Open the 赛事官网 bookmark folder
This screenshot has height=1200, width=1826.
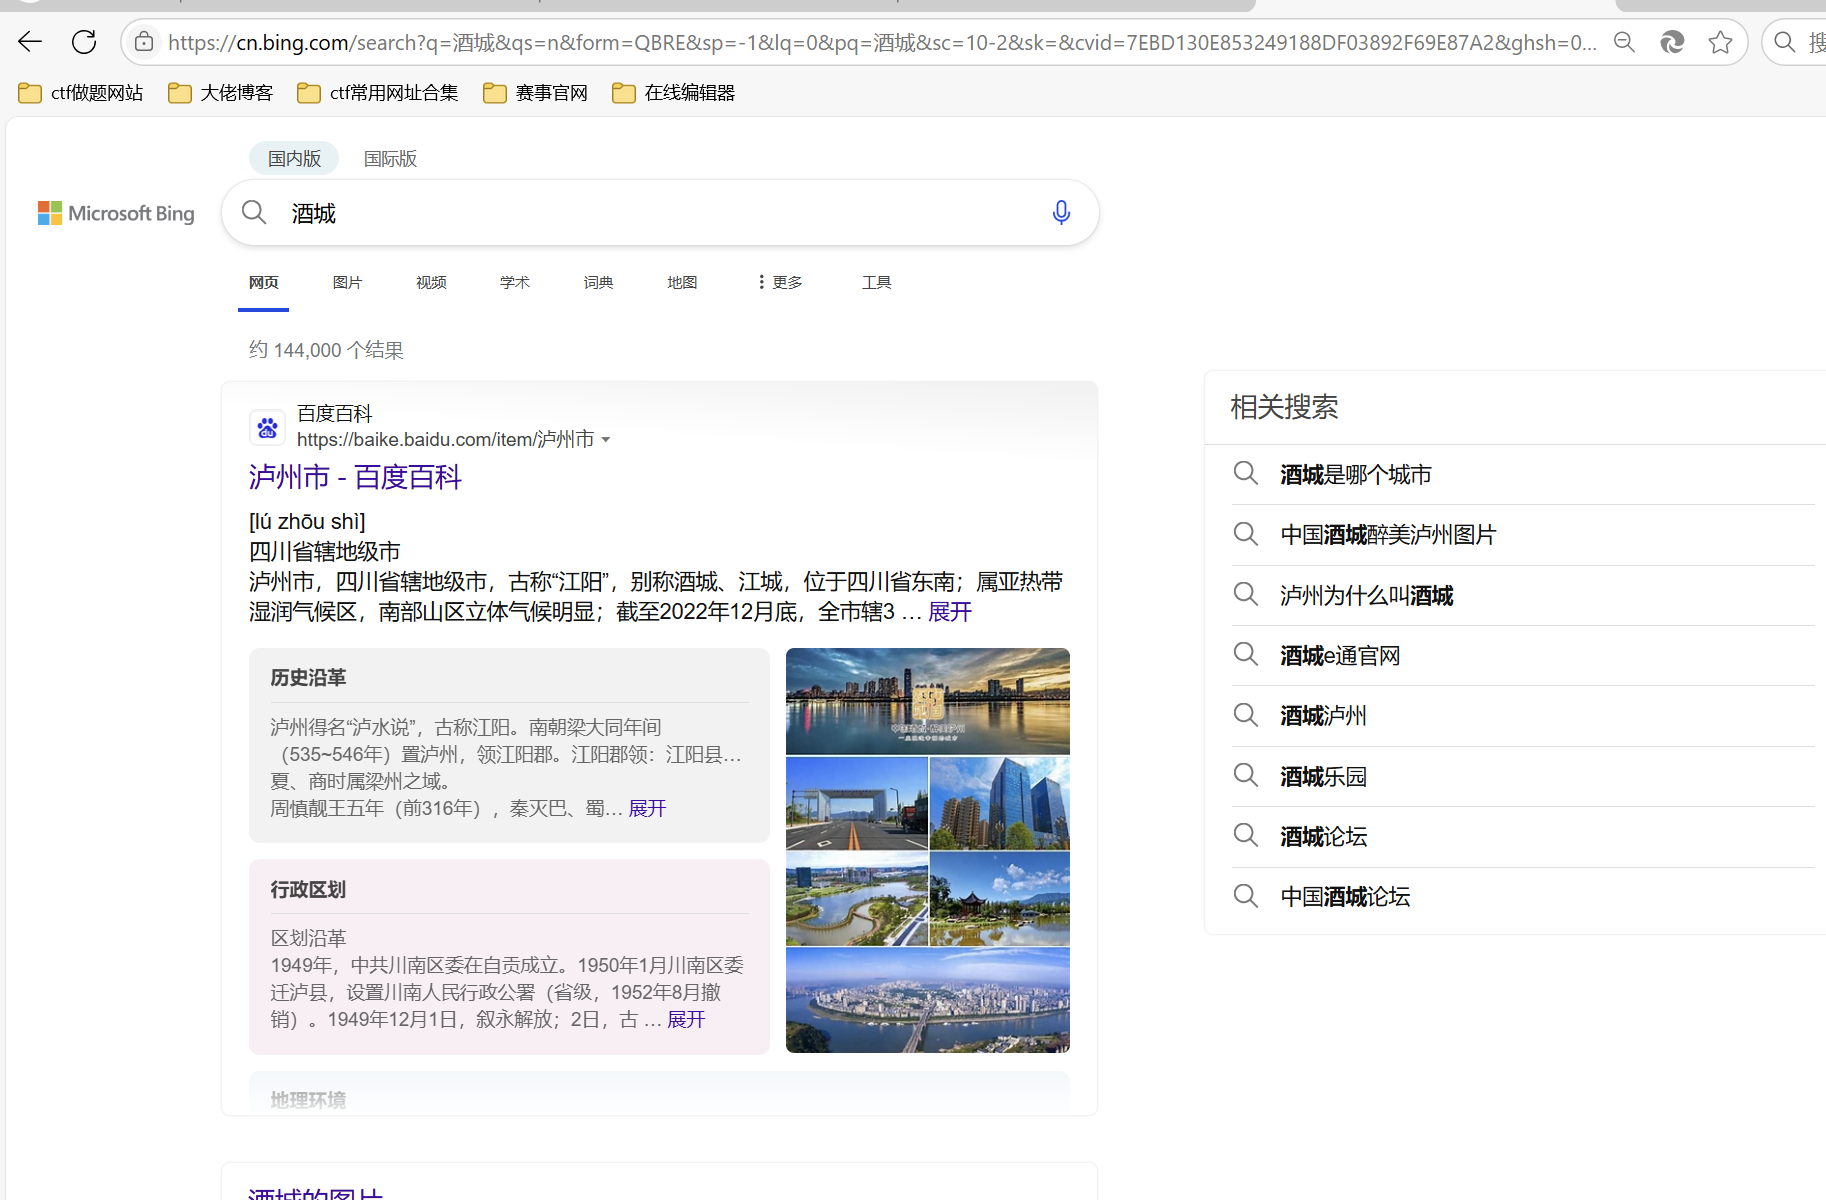point(535,93)
